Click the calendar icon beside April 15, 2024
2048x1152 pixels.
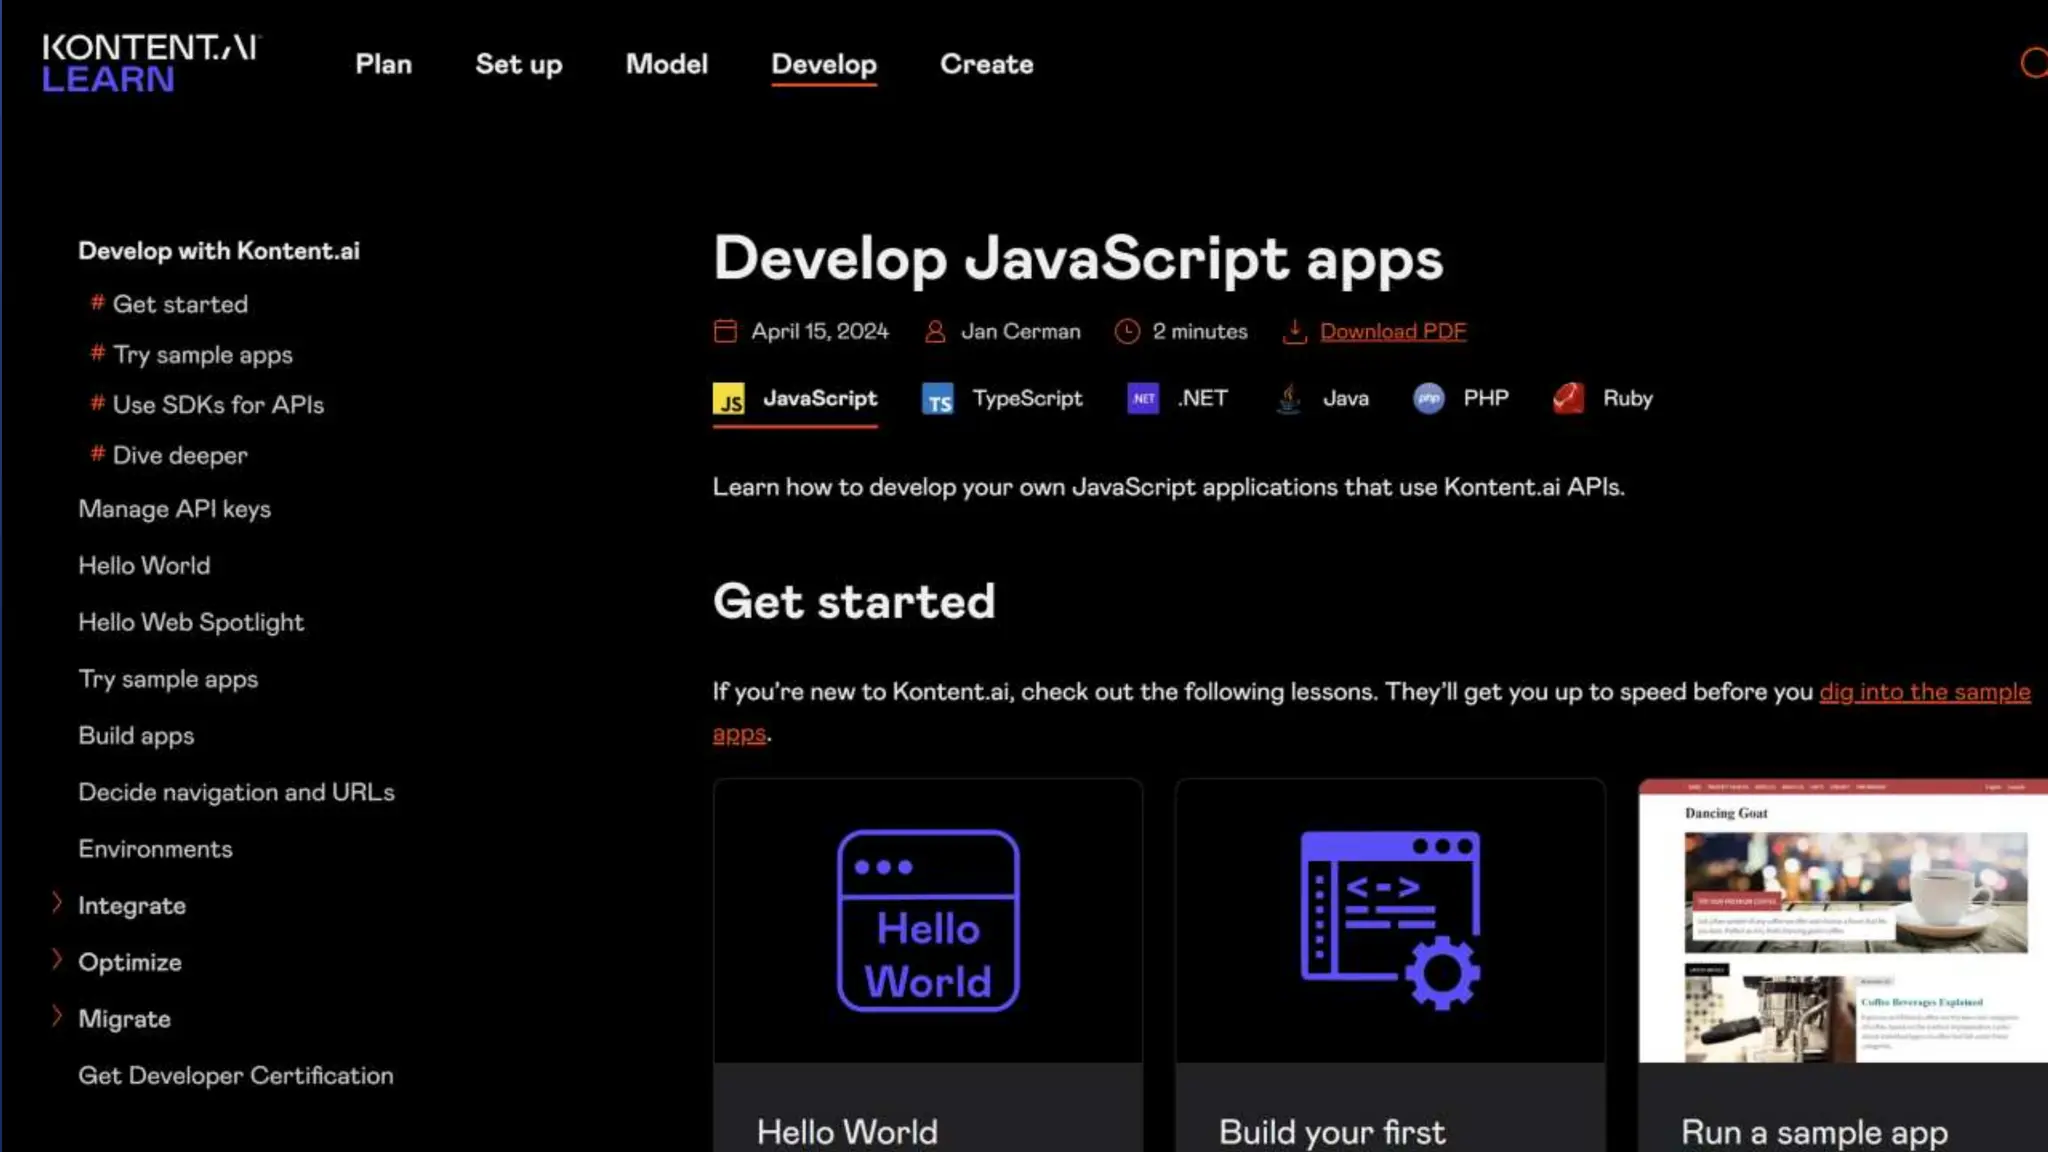click(725, 331)
